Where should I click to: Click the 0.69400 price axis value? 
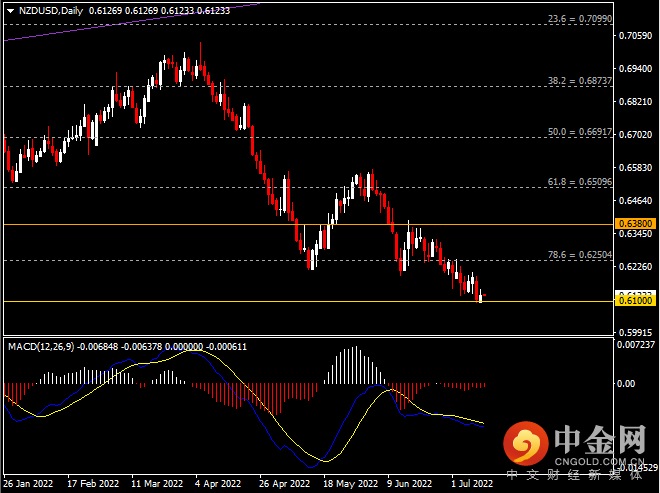(635, 69)
